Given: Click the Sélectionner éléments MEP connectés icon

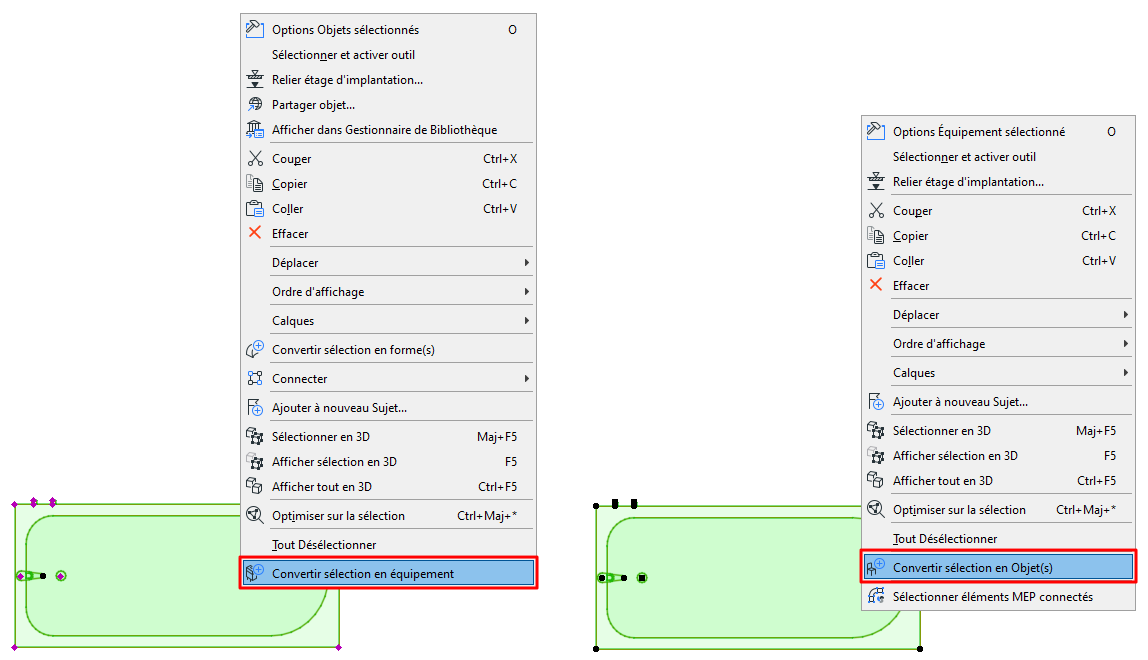Looking at the screenshot, I should click(x=876, y=596).
